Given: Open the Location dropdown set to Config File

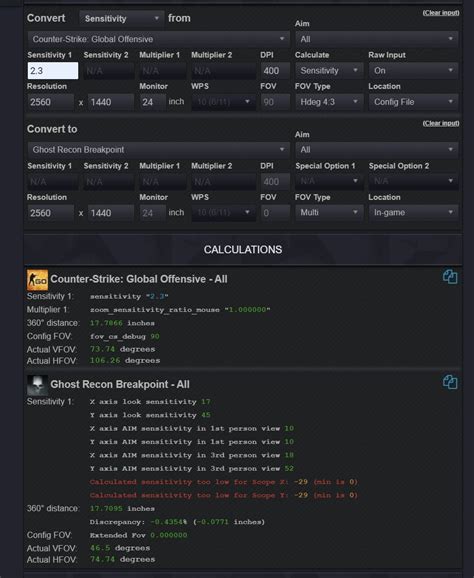Looking at the screenshot, I should click(413, 102).
